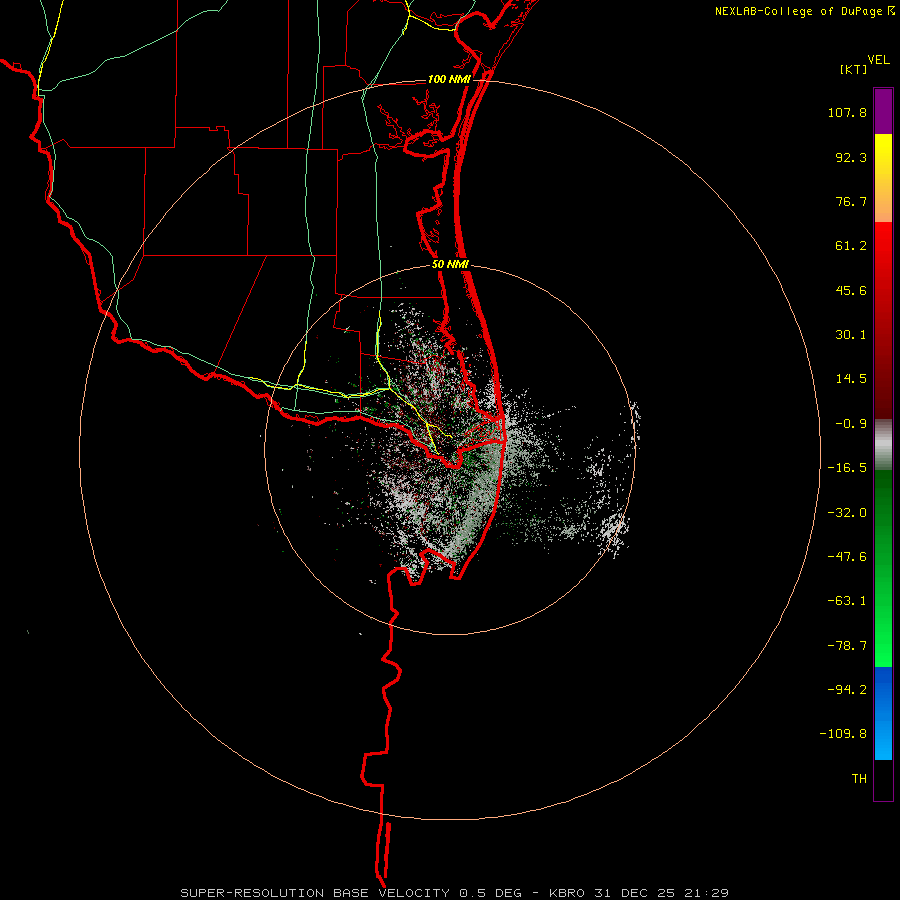Select the 76.7 velocity legend value
The height and width of the screenshot is (900, 900).
851,201
